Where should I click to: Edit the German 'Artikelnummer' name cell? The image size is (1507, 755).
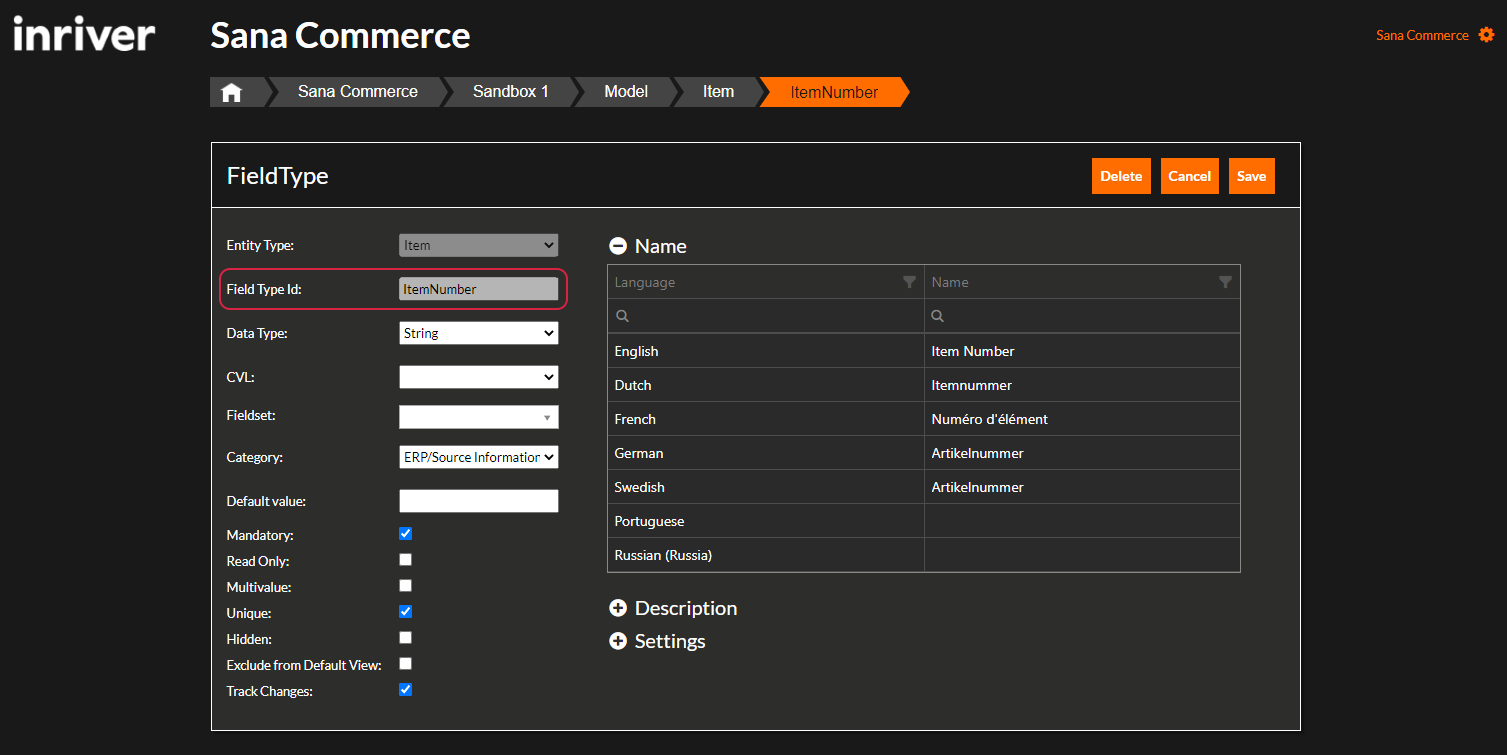pos(1082,453)
